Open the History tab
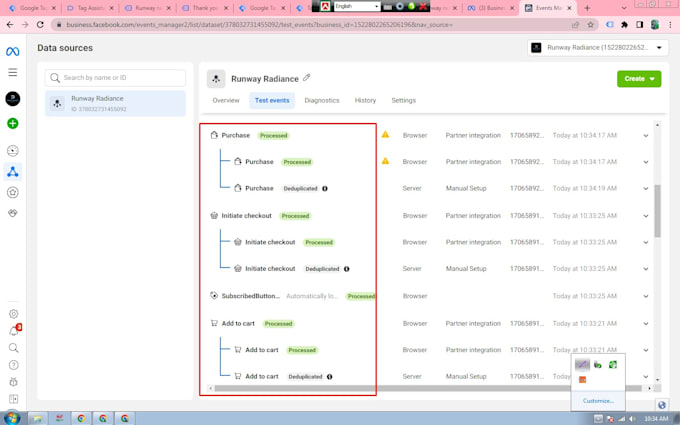This screenshot has width=680, height=425. [365, 100]
